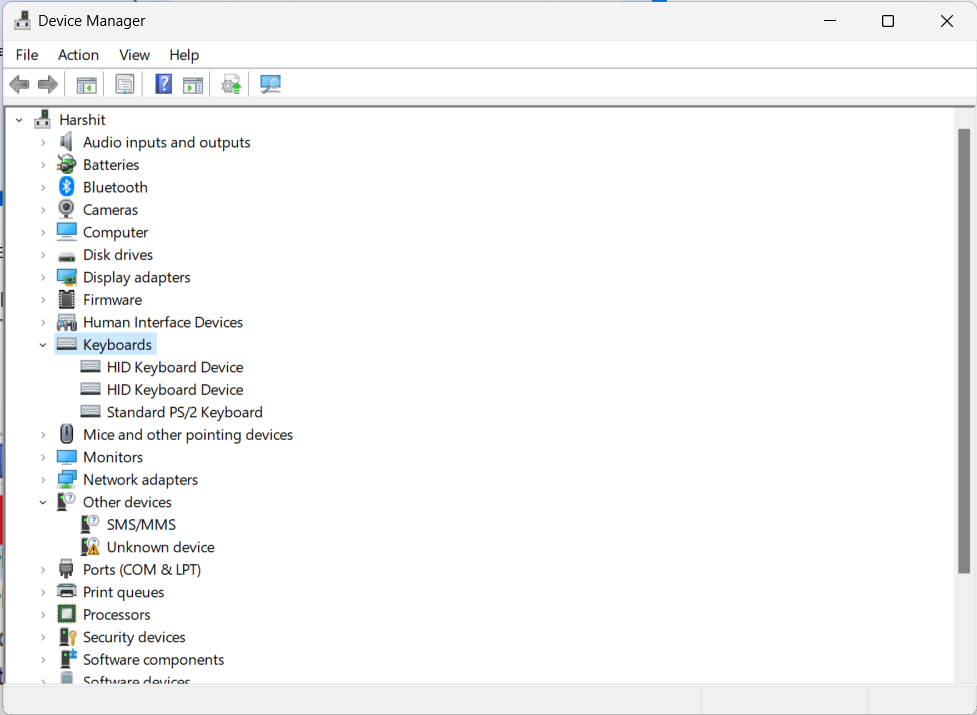Select the Standard PS/2 Keyboard device
The image size is (977, 715).
[x=184, y=412]
